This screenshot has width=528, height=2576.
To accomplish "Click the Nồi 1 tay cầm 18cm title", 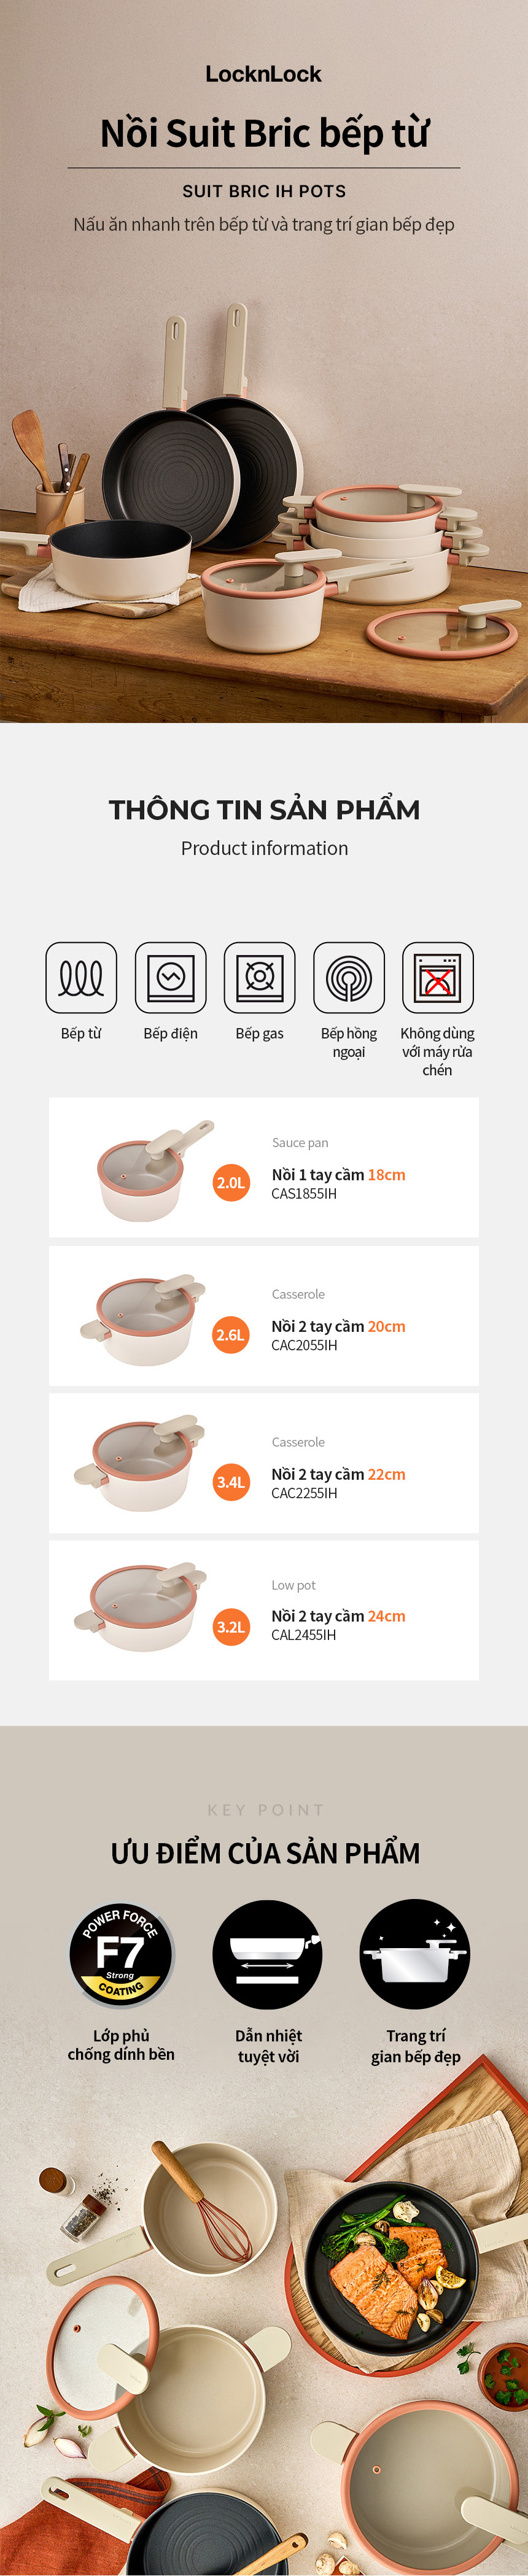I will tap(338, 1174).
